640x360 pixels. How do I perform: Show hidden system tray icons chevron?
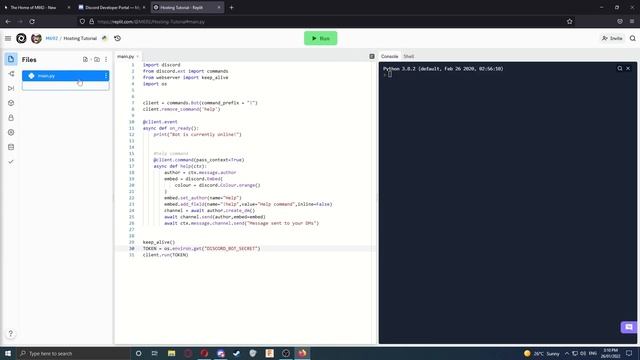click(567, 353)
